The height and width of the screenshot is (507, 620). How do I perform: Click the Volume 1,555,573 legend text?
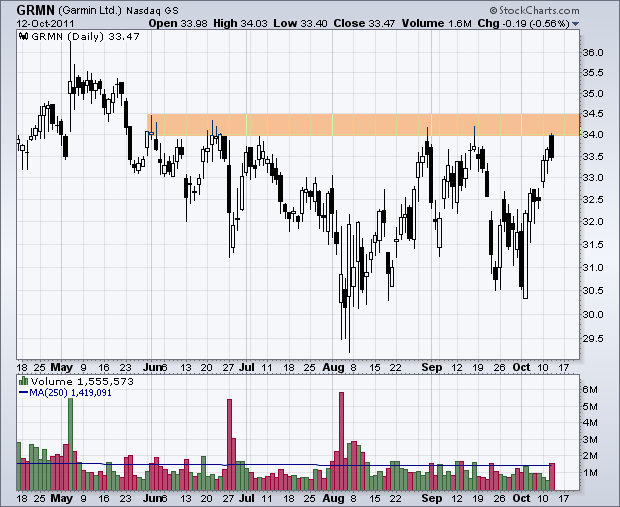tap(82, 381)
